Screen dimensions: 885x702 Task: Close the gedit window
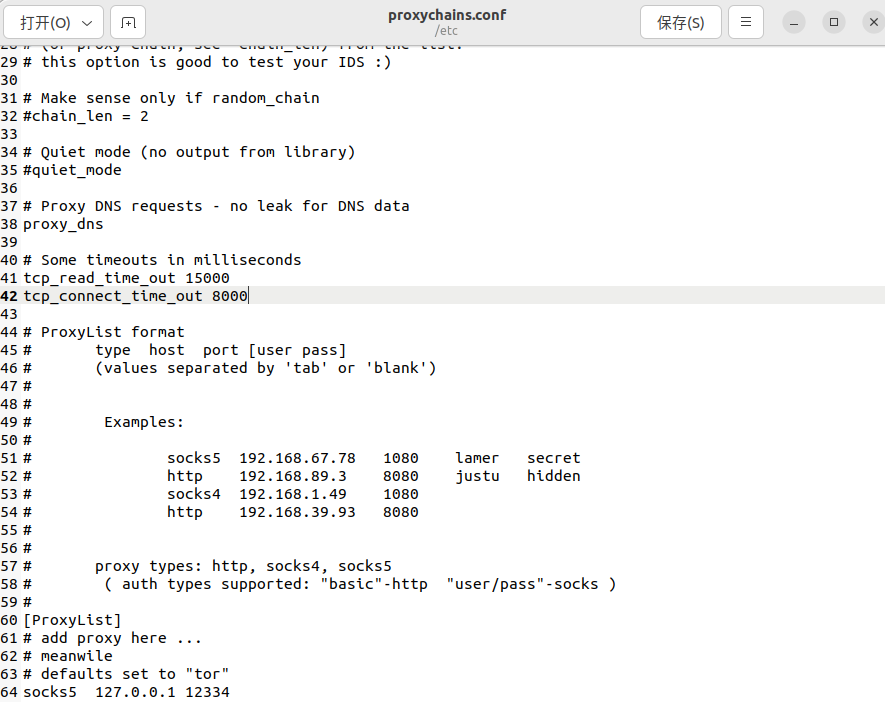[874, 23]
